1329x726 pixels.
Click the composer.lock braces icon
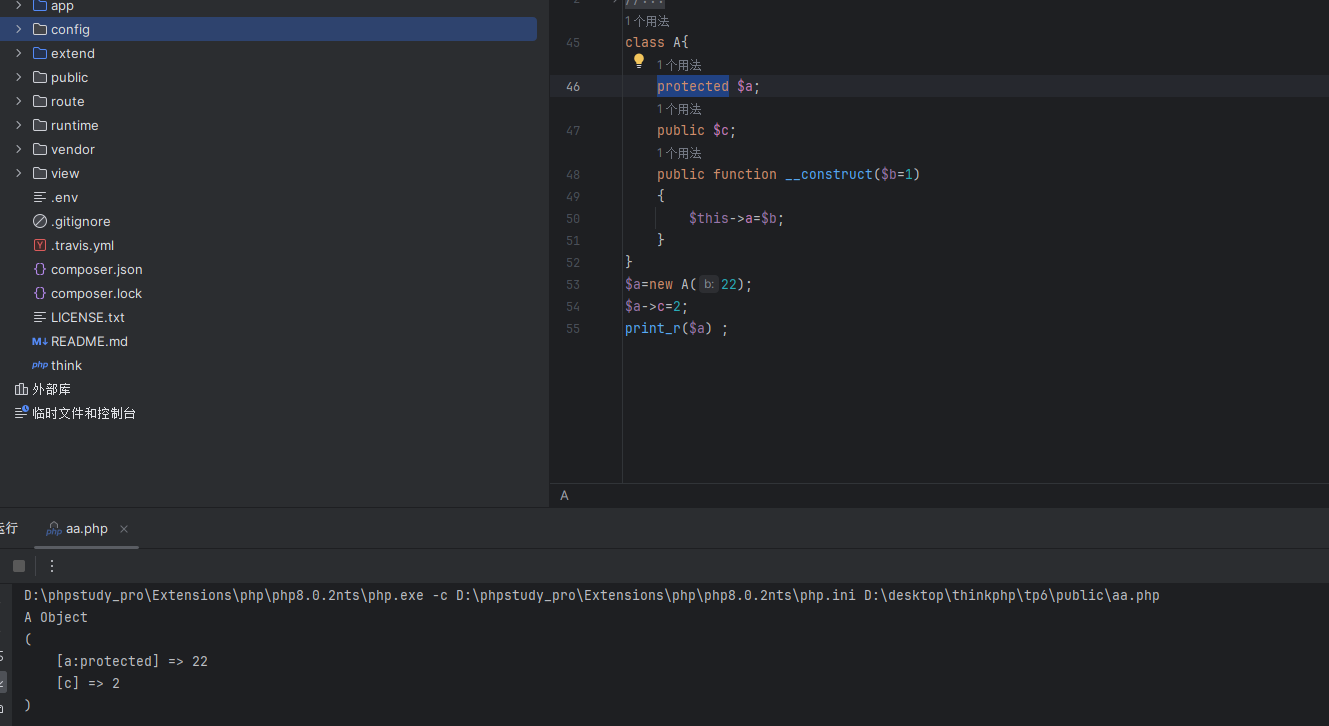(x=40, y=293)
